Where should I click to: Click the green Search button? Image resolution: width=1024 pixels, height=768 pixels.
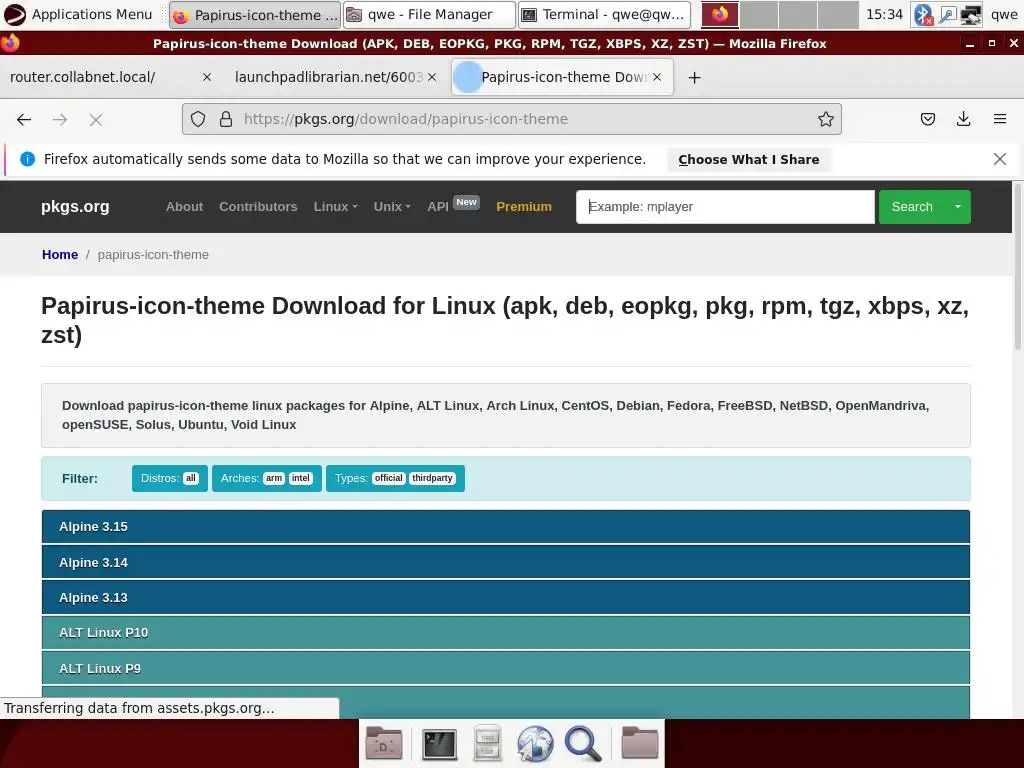912,207
